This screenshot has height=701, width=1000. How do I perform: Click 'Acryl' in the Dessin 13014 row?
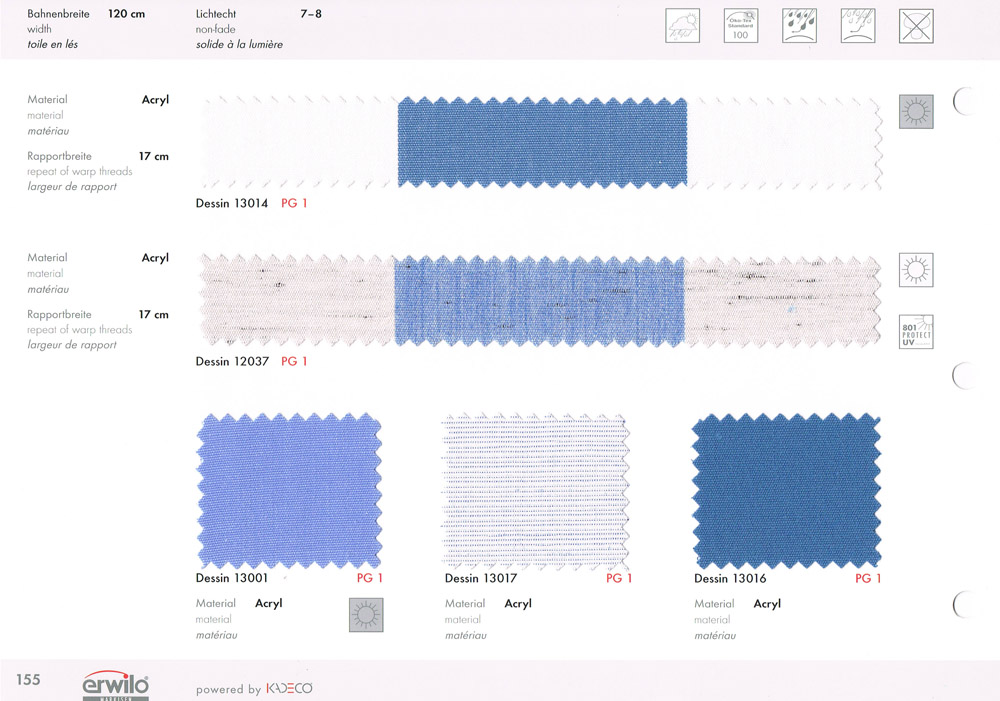point(155,100)
